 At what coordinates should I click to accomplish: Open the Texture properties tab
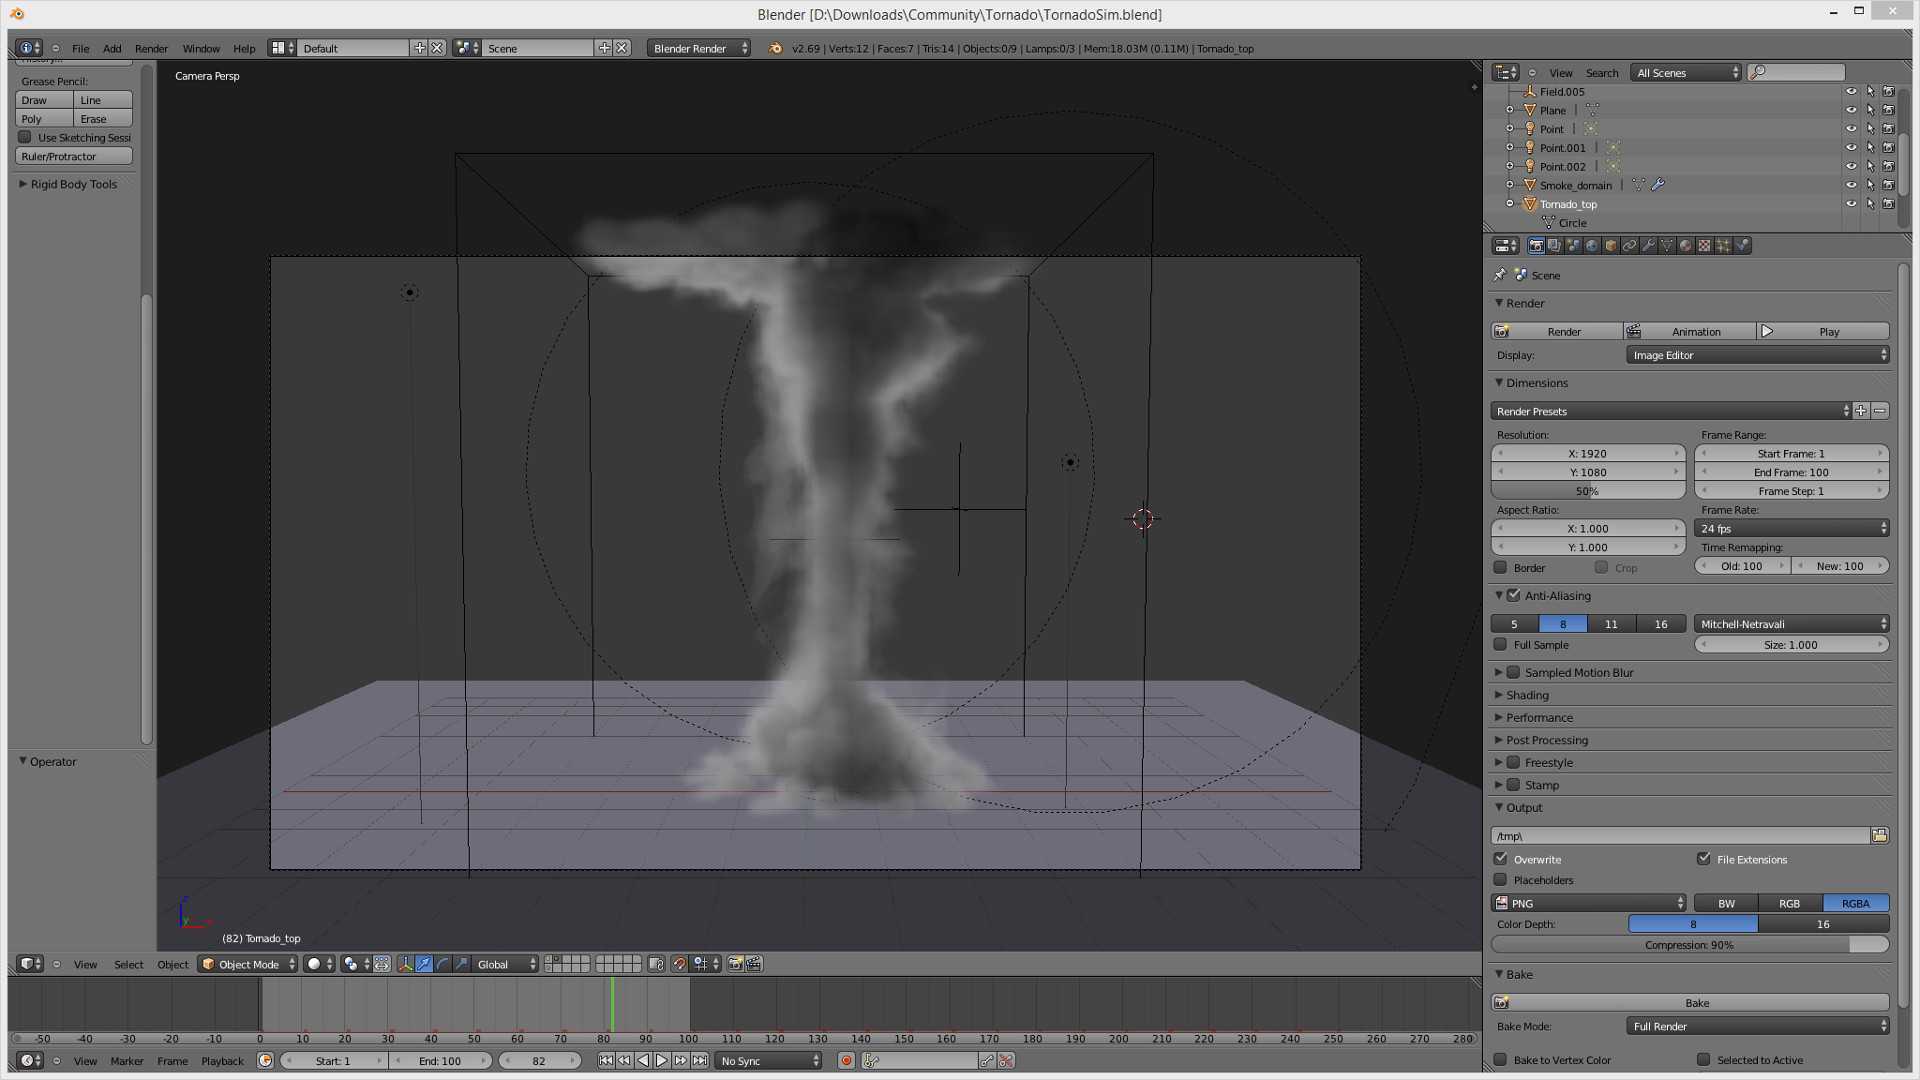click(x=1704, y=245)
